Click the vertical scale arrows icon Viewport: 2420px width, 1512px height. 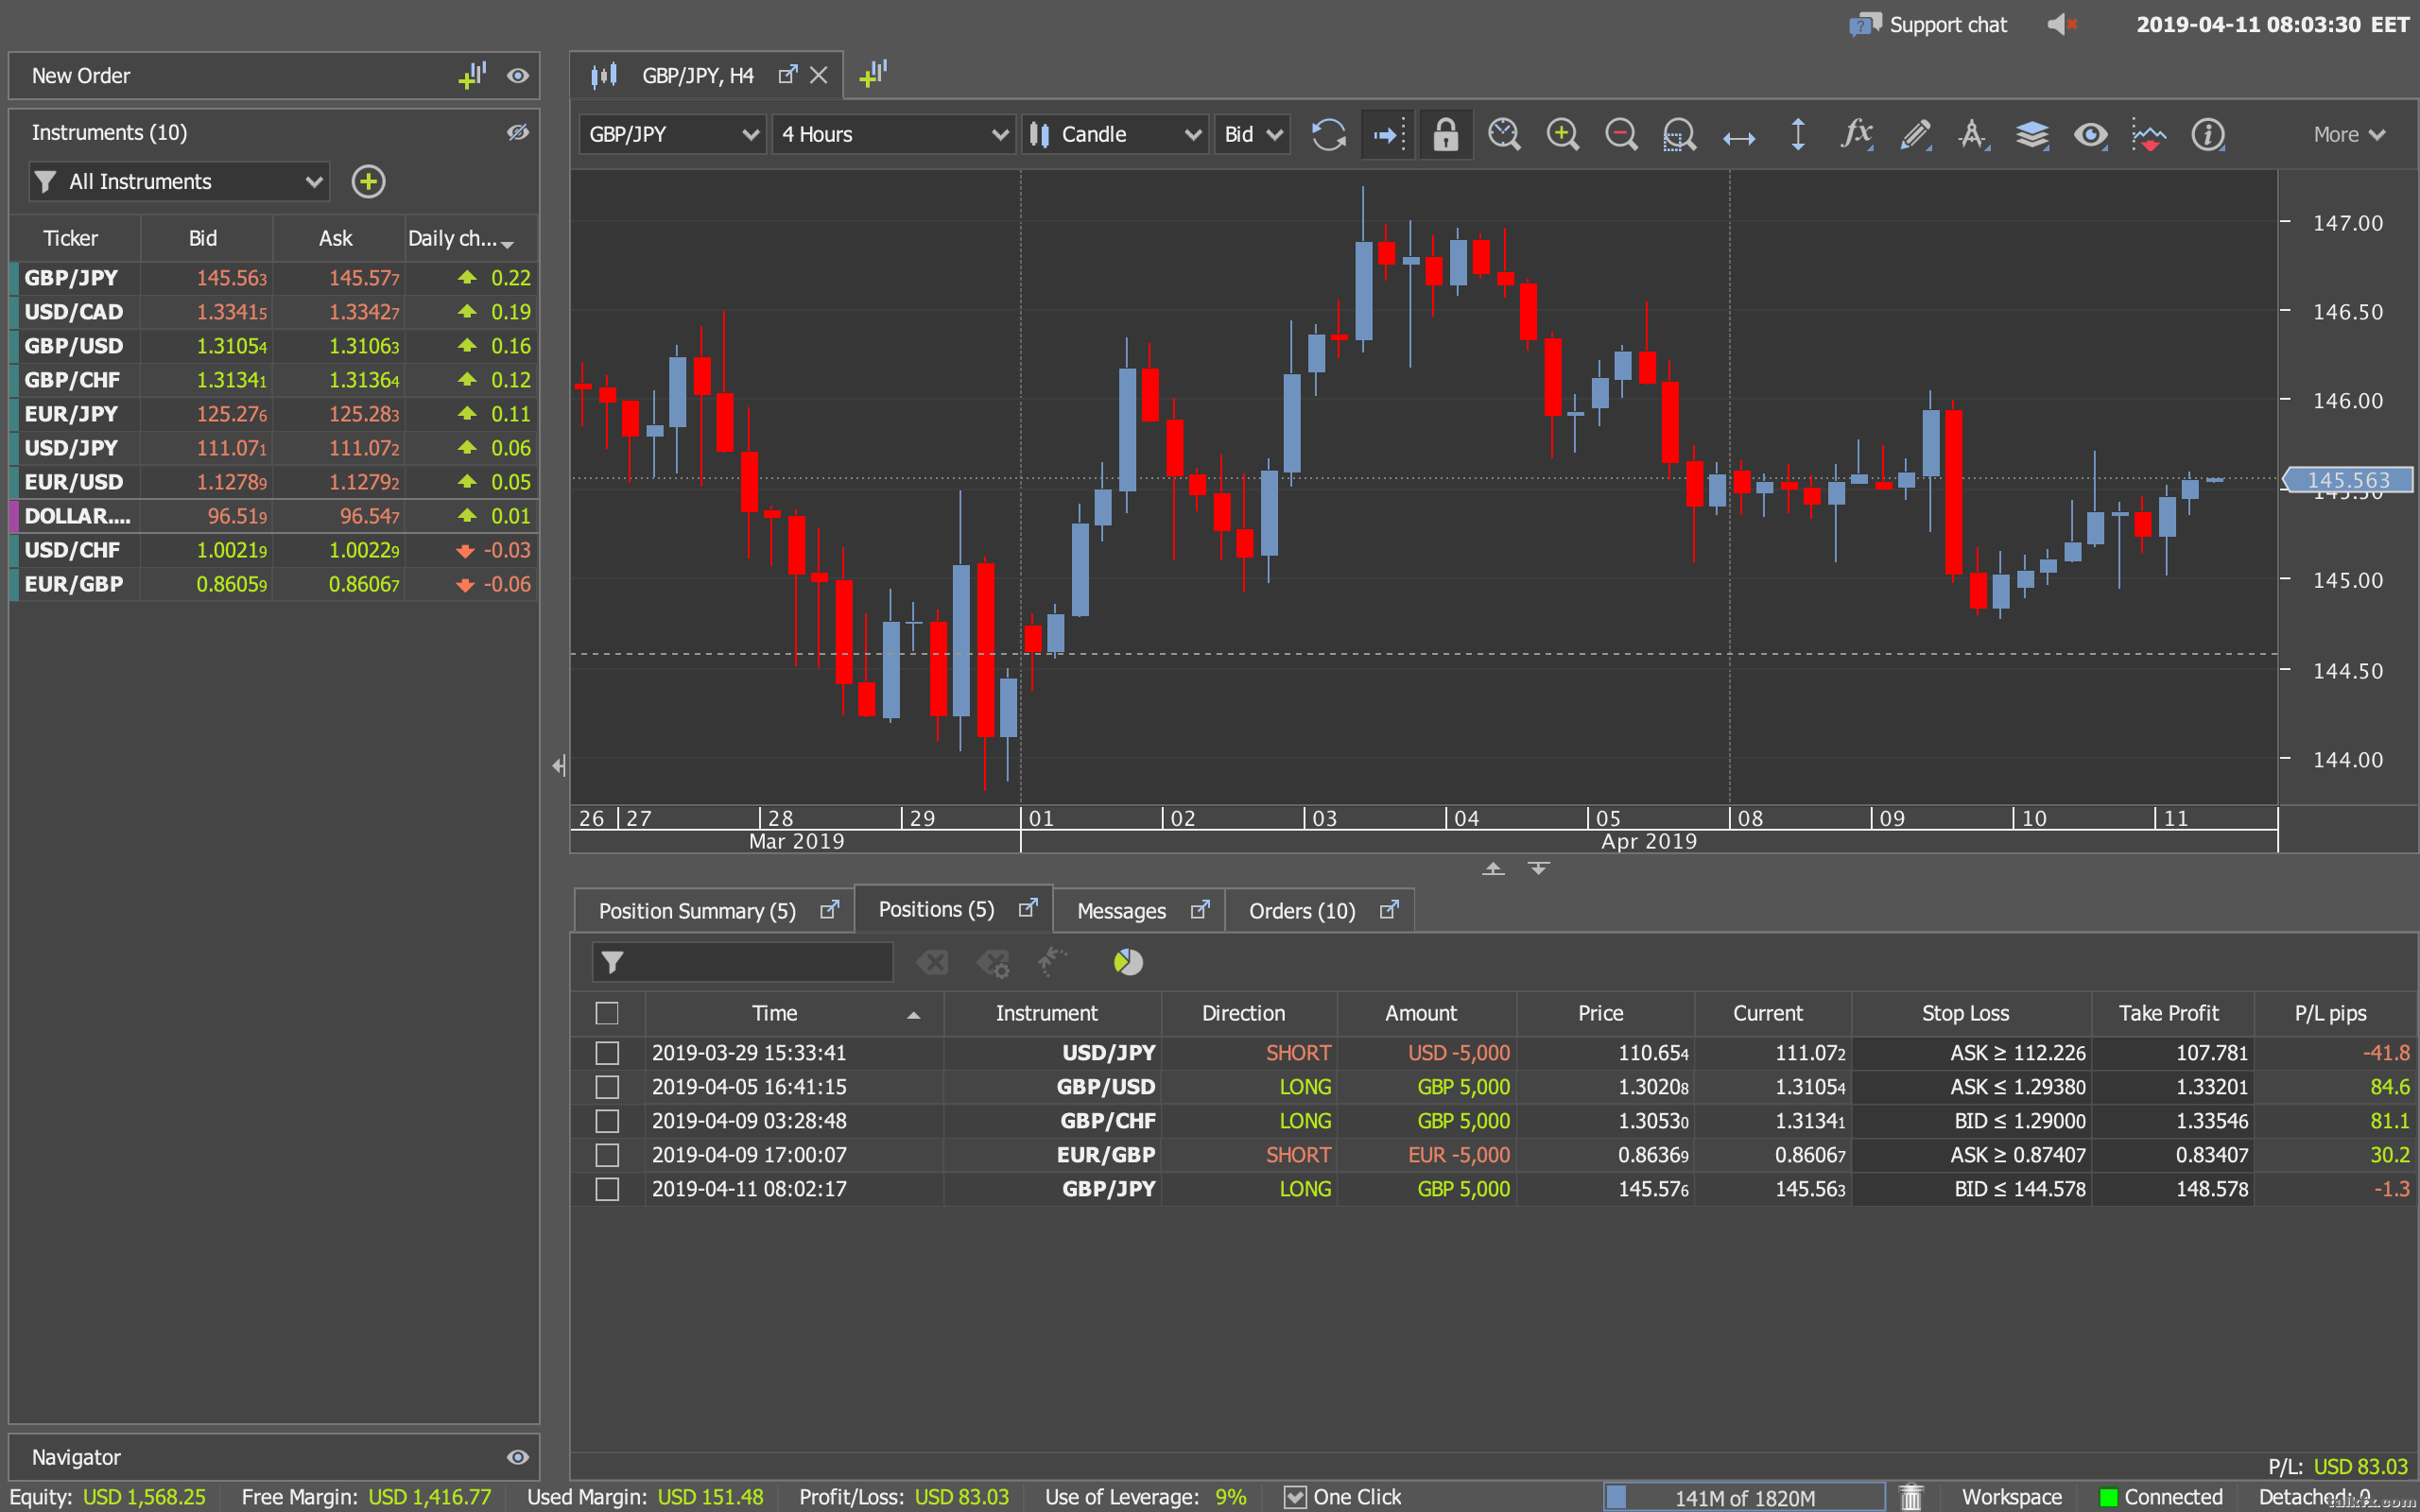pyautogui.click(x=1797, y=134)
